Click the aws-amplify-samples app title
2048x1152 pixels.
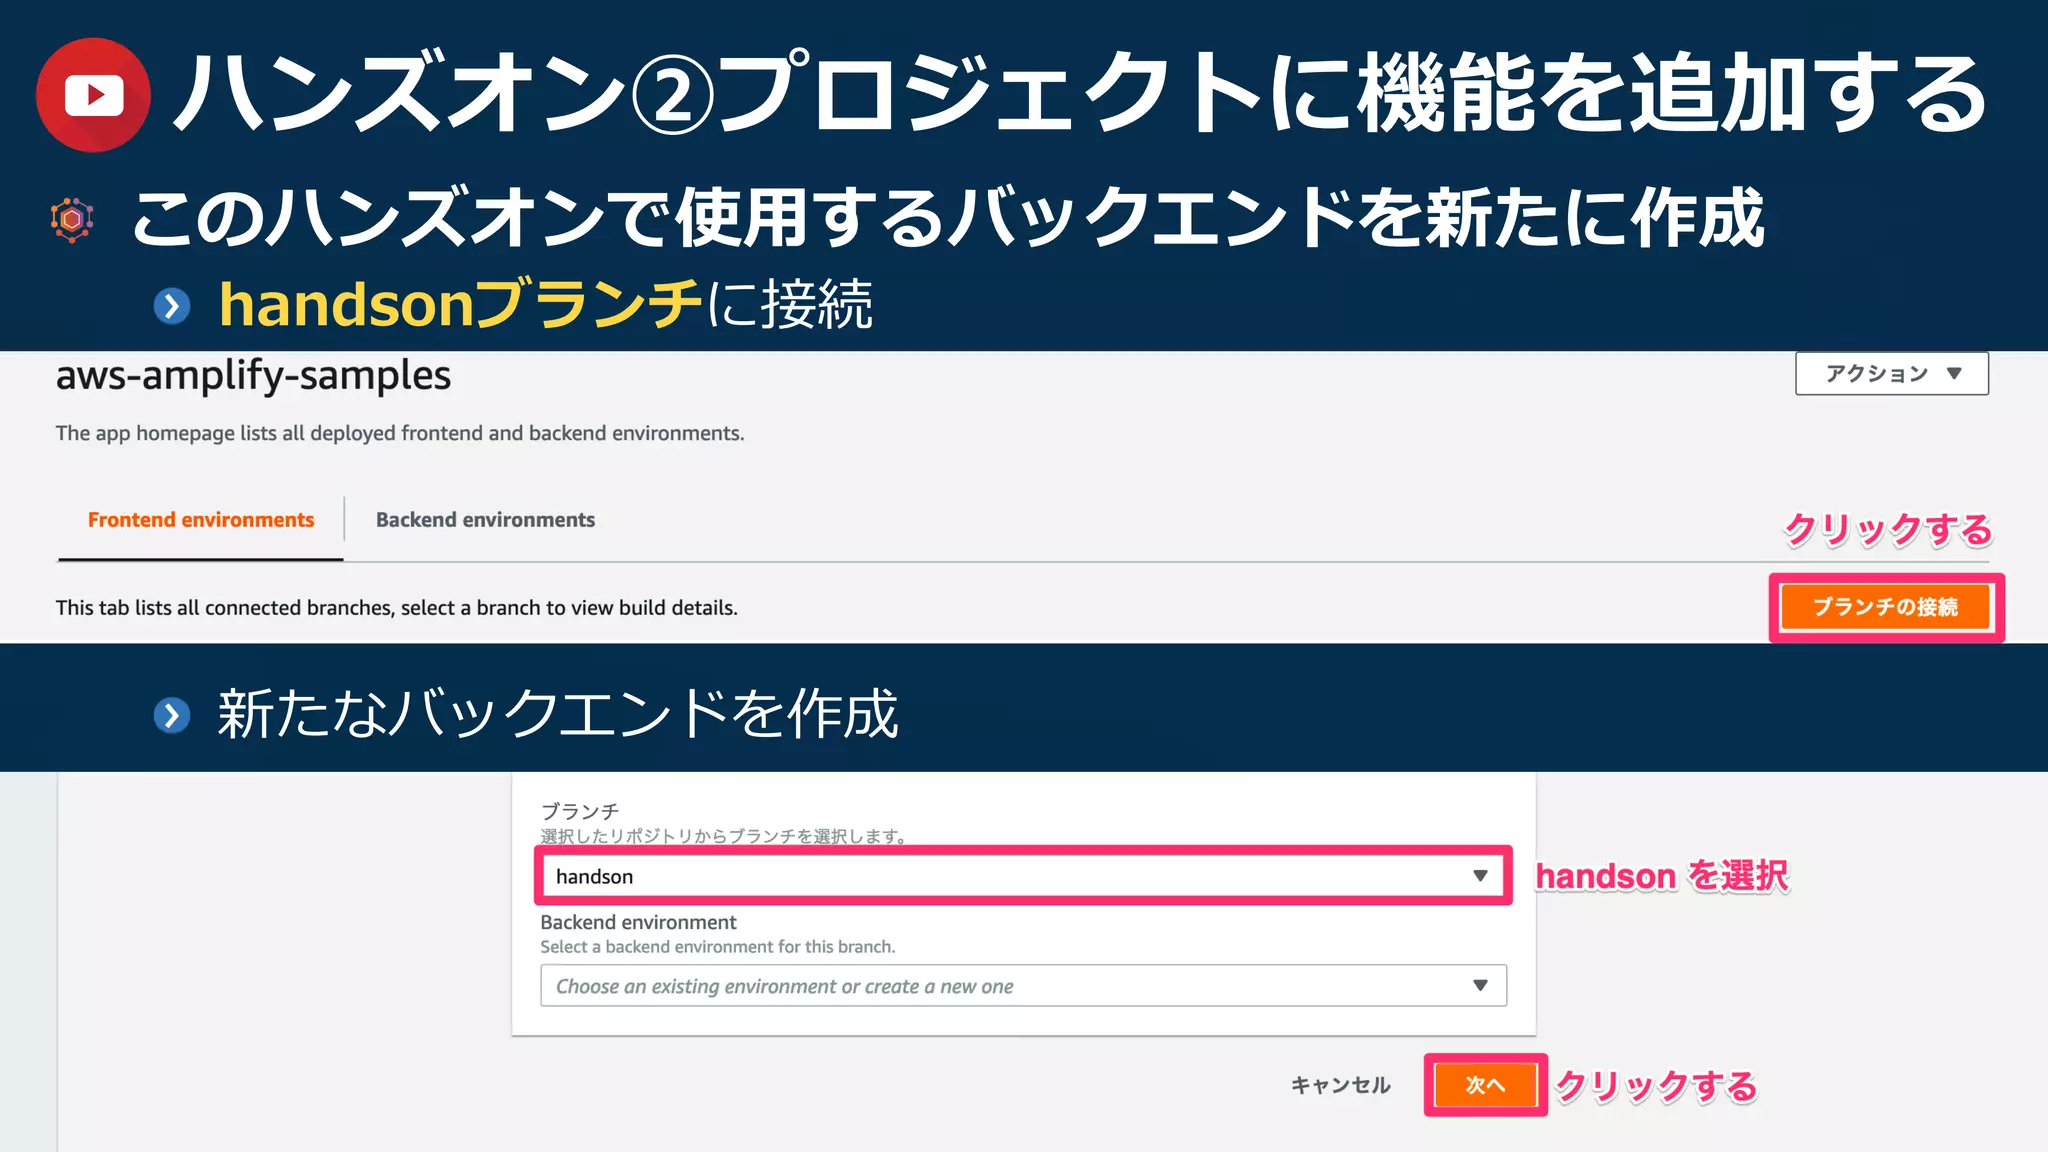(253, 376)
